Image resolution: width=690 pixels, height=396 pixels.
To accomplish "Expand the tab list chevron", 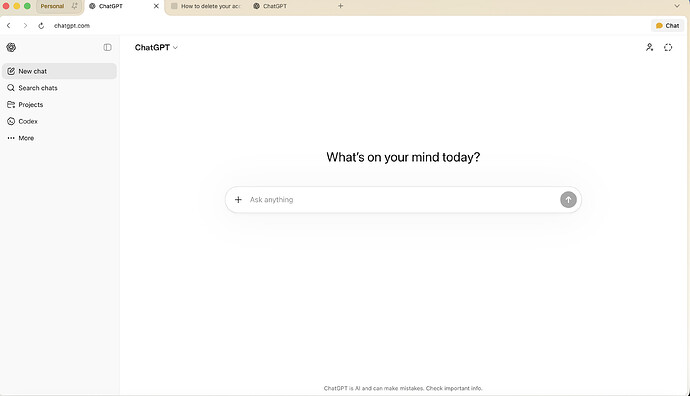I will 677,6.
